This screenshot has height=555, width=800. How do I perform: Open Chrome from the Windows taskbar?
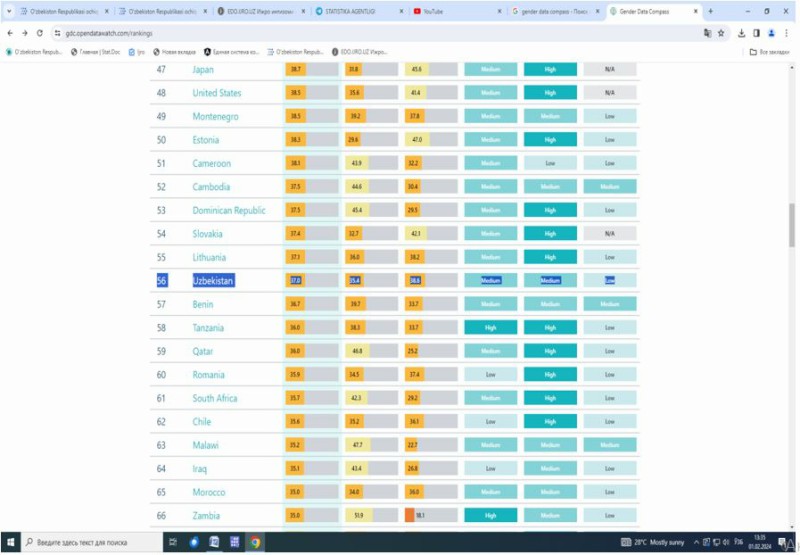coord(256,542)
